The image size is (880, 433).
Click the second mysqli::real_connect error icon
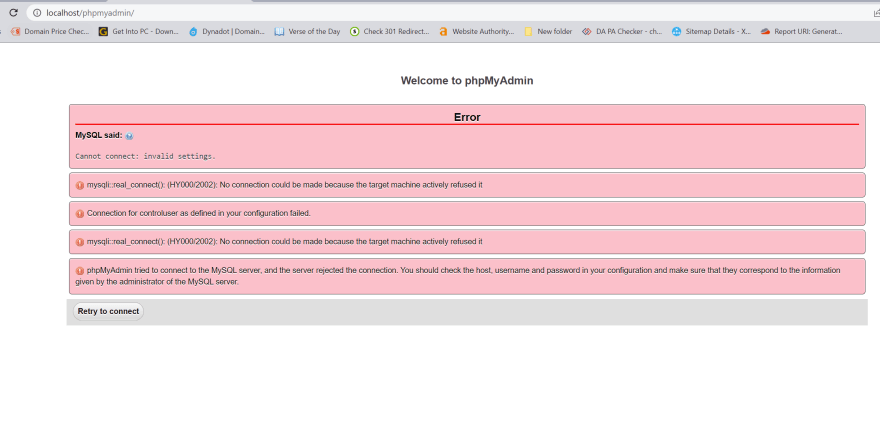tap(80, 242)
